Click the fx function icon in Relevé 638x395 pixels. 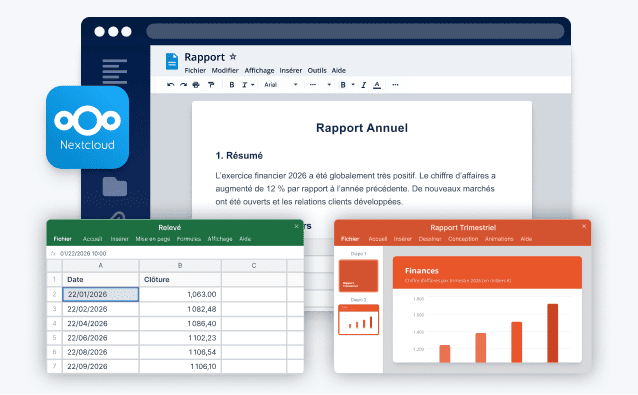tap(53, 253)
